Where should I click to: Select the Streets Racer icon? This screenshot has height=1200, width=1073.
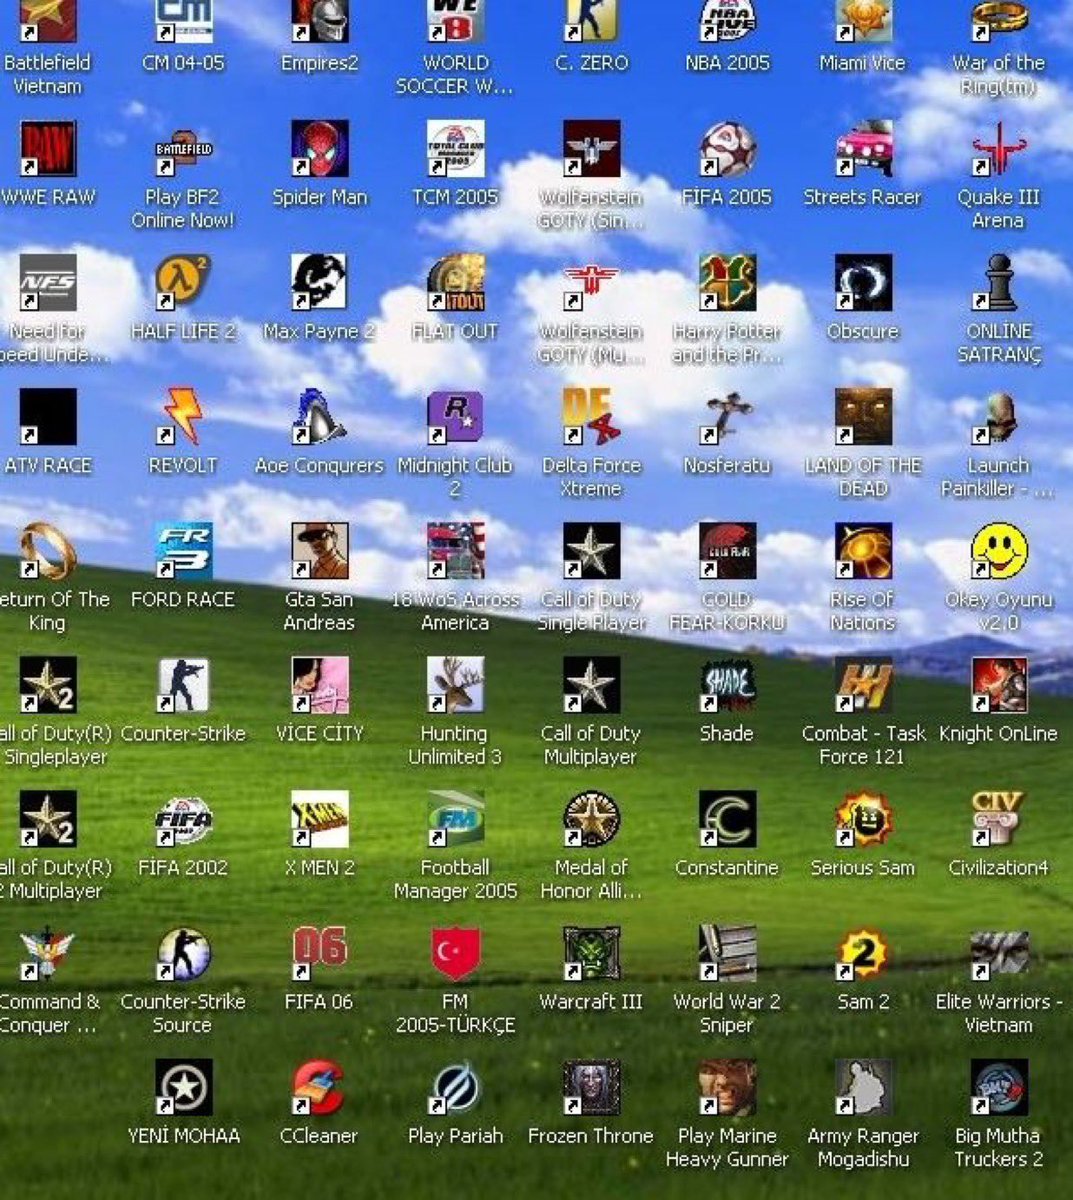tap(863, 149)
